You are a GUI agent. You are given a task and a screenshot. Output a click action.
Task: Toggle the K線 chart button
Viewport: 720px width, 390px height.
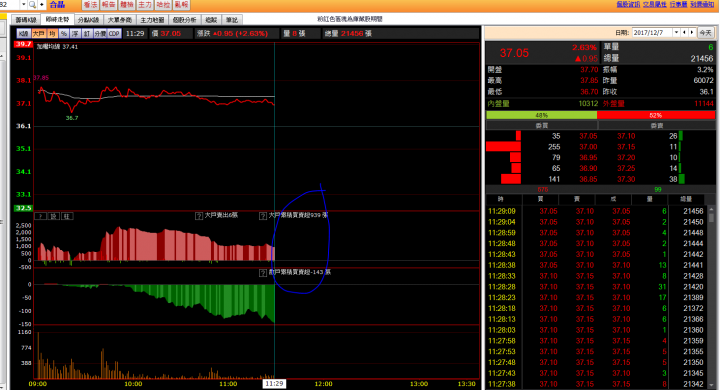[23, 34]
